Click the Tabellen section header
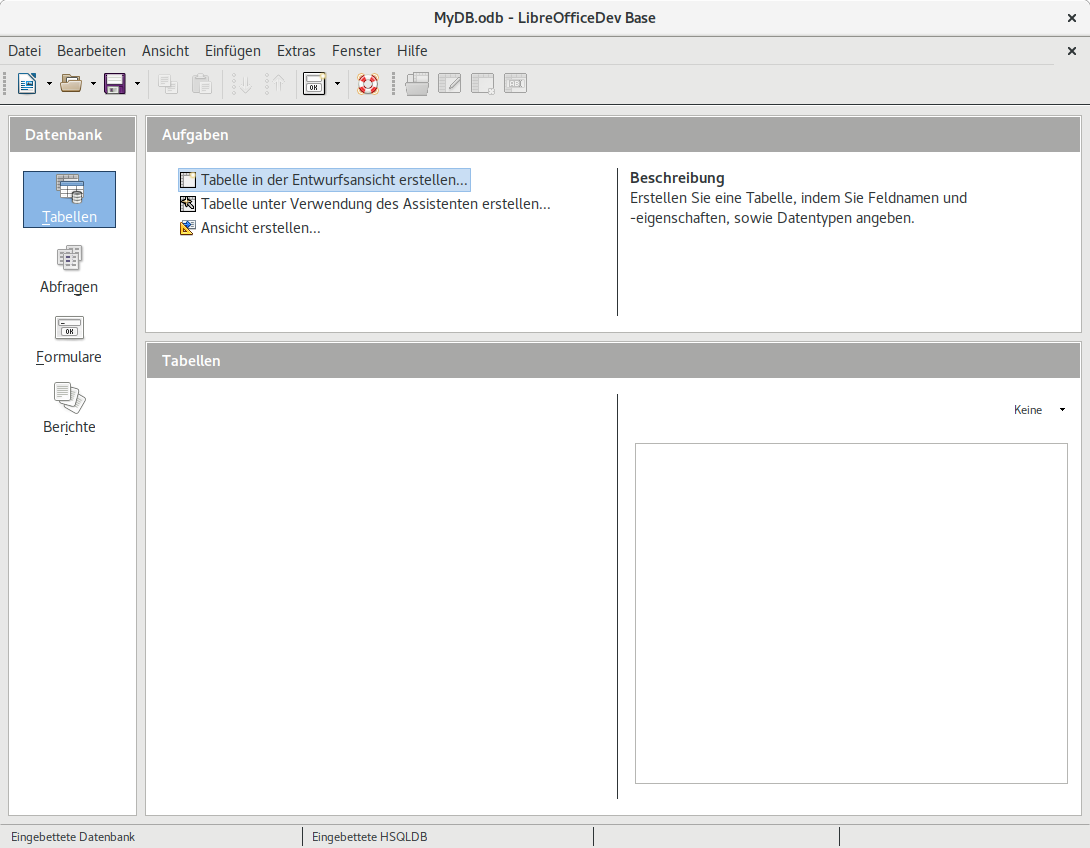Screen dimensions: 1090x848 (613, 361)
